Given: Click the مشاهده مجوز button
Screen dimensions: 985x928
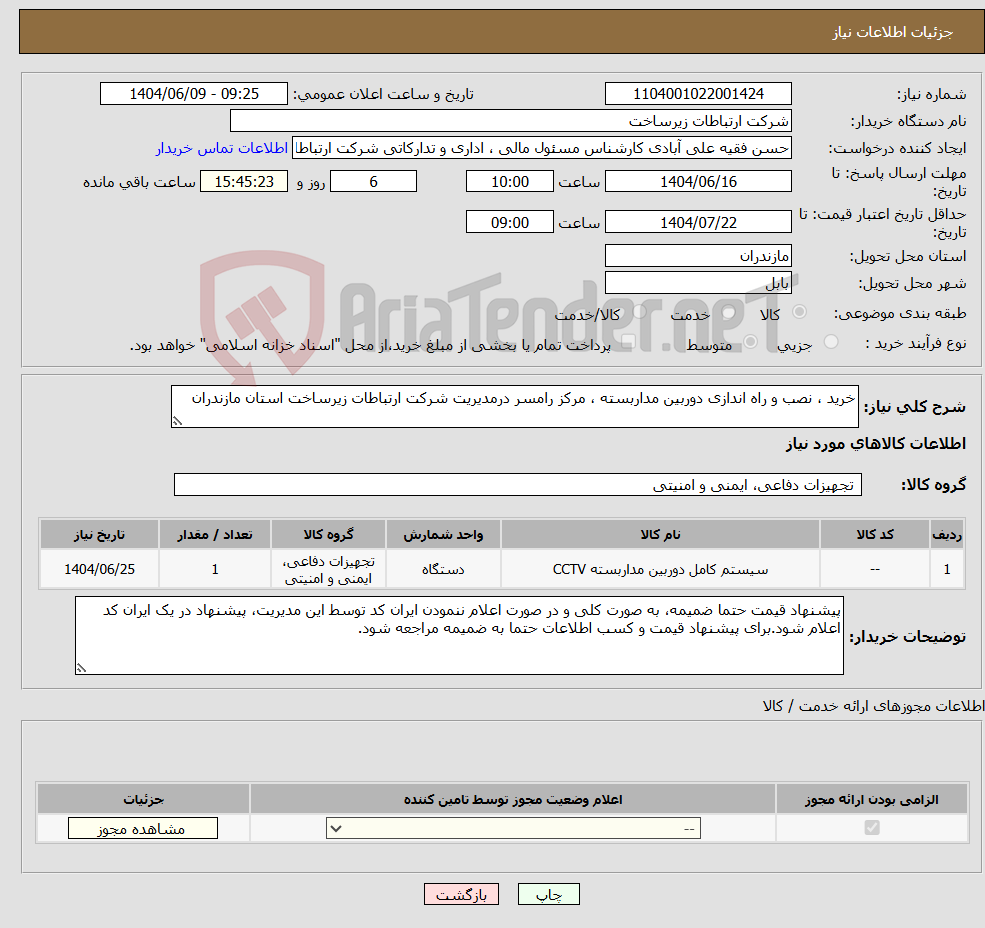Looking at the screenshot, I should tap(142, 827).
